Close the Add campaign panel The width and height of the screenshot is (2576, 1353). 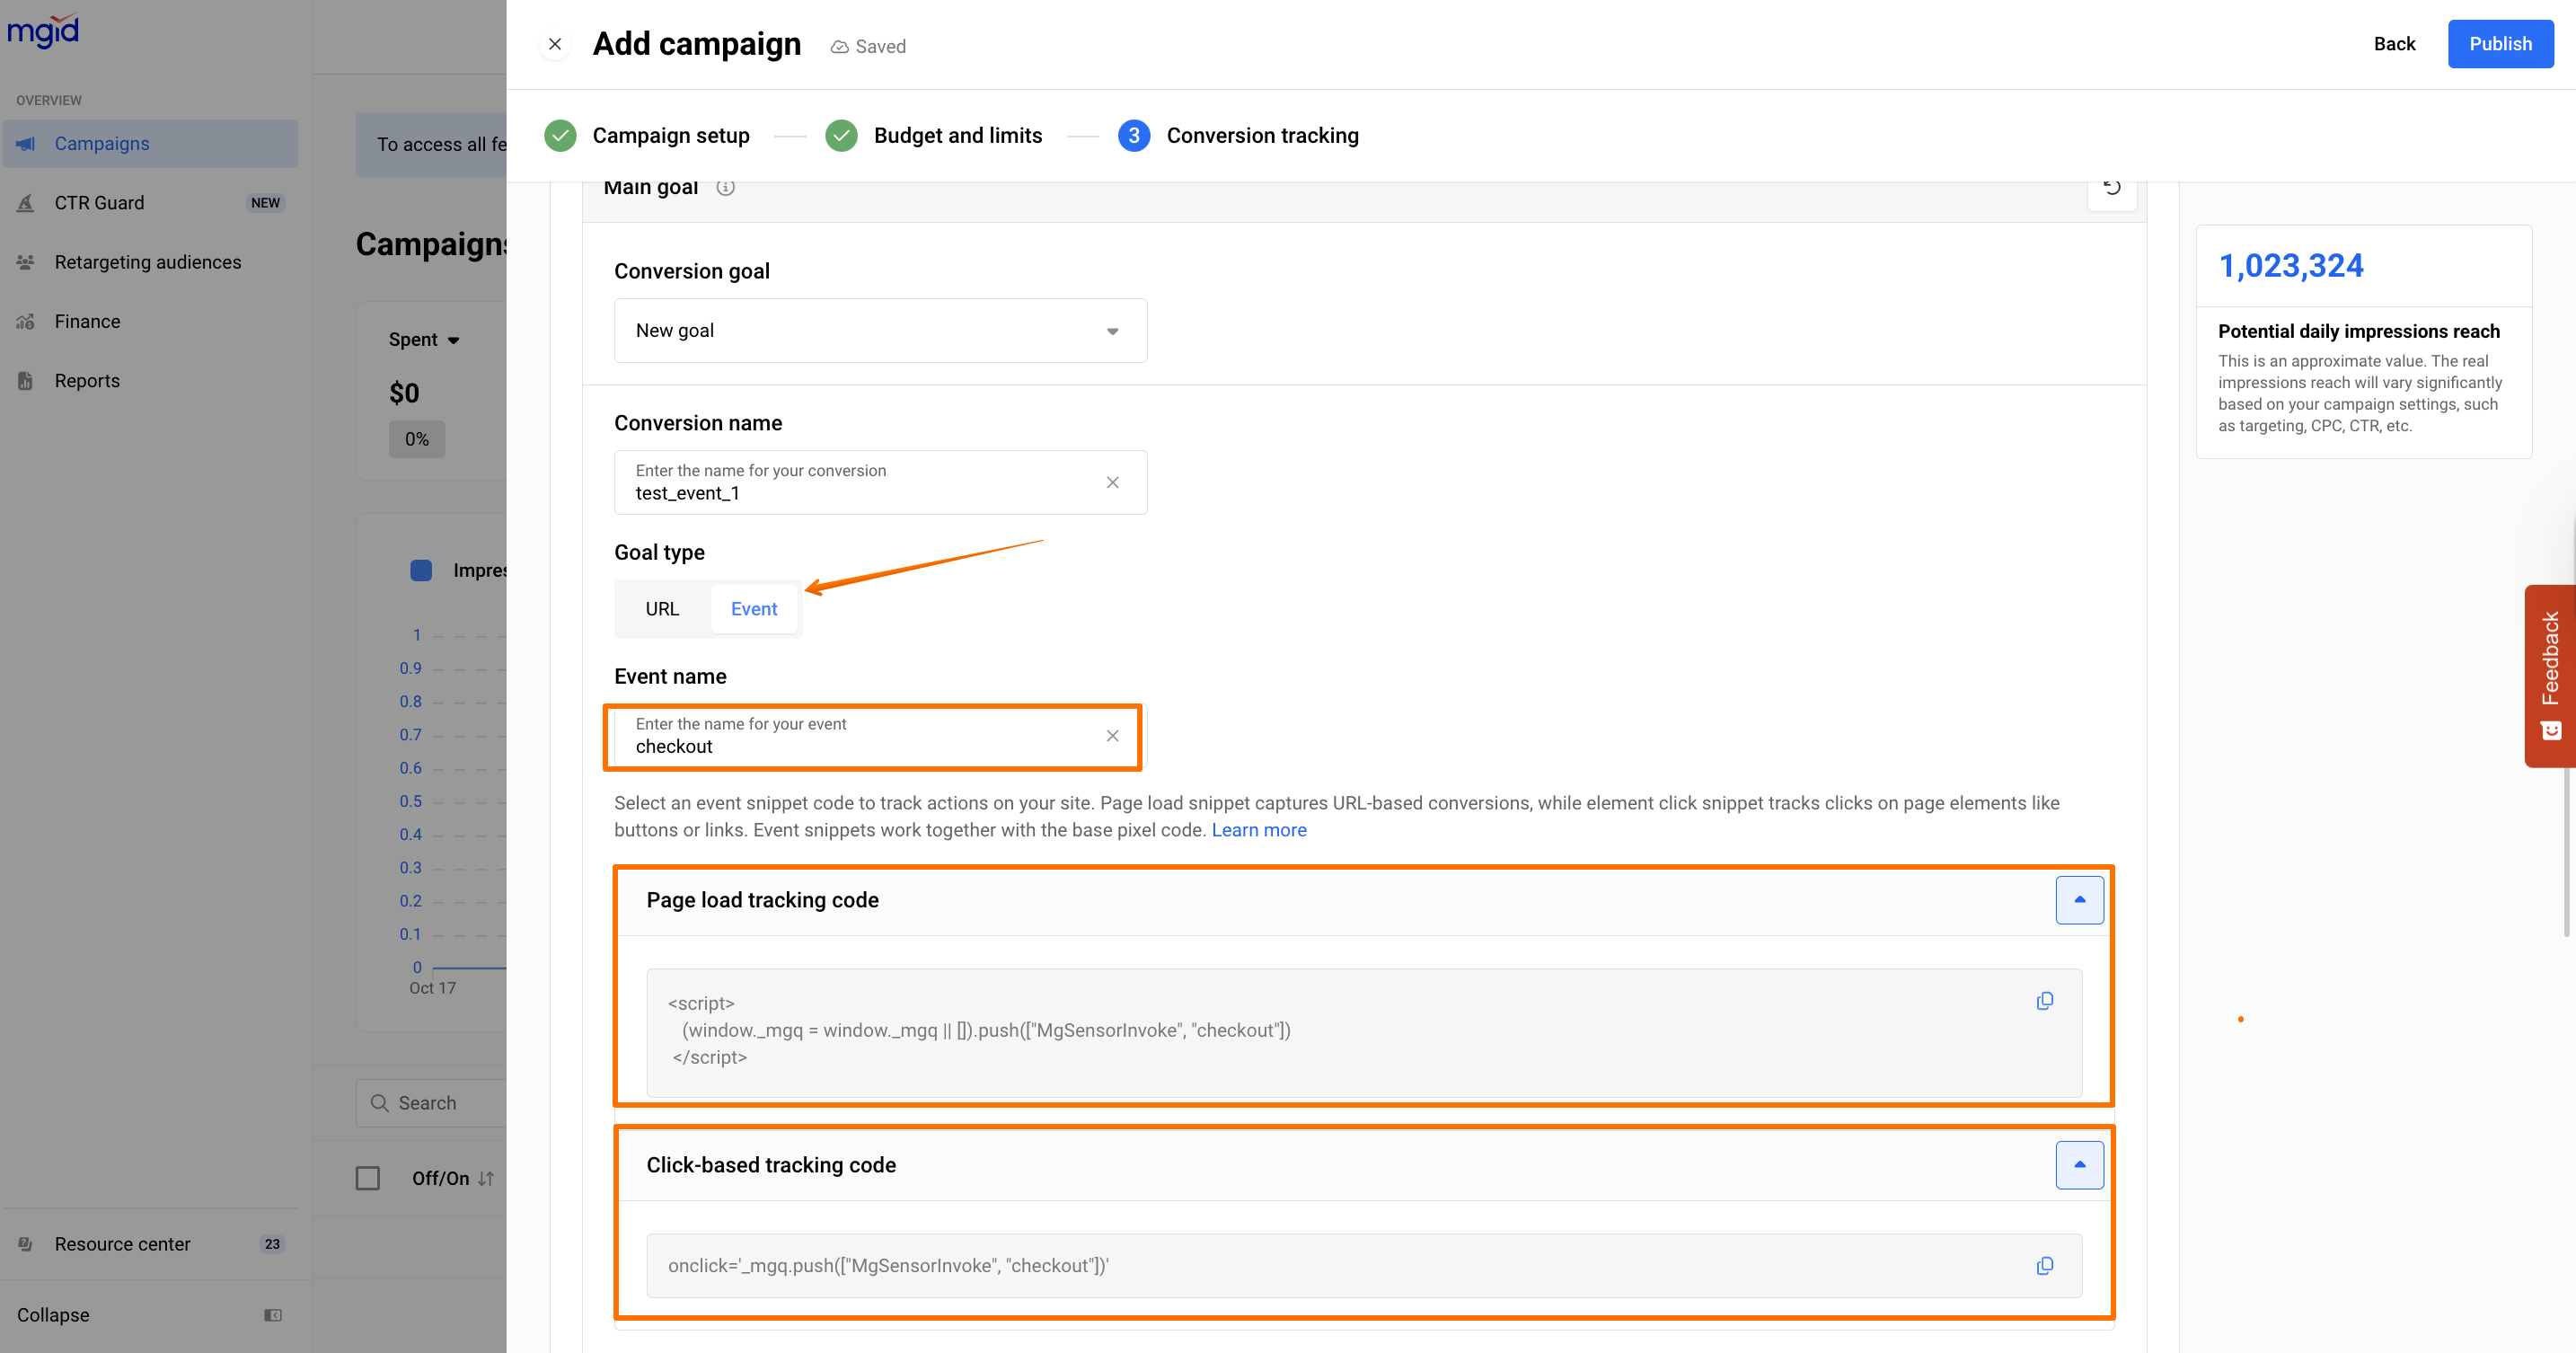[555, 44]
